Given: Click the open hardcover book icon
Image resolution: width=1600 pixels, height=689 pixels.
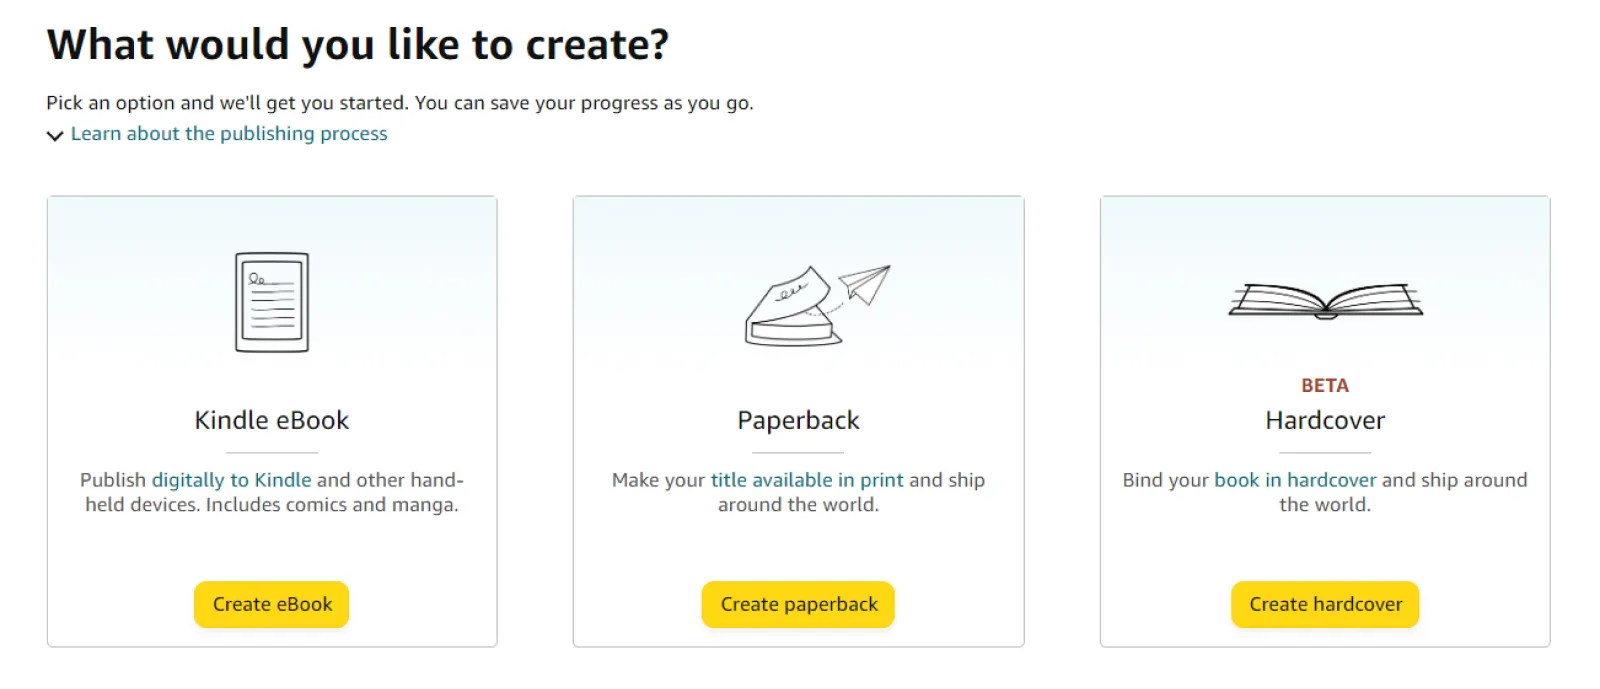Looking at the screenshot, I should 1325,300.
